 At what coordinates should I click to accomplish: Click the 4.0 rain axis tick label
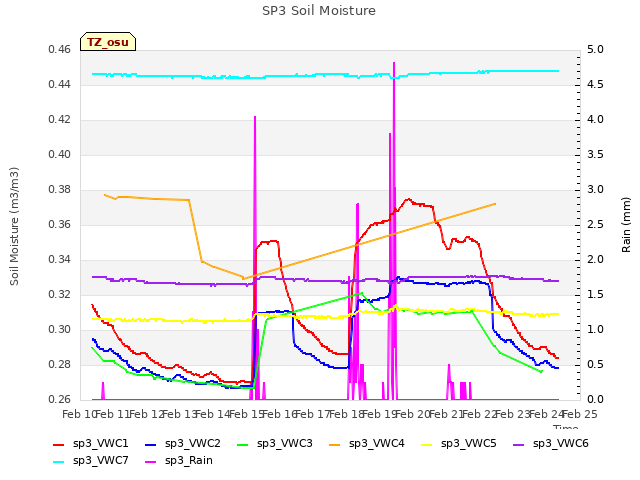pos(595,120)
